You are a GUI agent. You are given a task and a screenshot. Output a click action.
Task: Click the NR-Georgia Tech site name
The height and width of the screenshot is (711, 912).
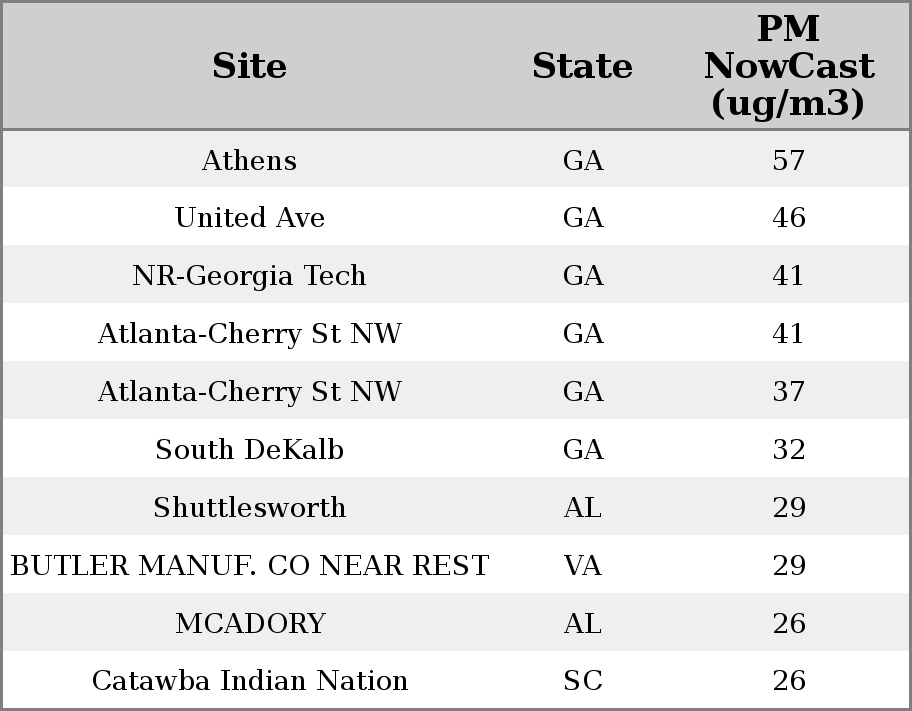(x=249, y=276)
